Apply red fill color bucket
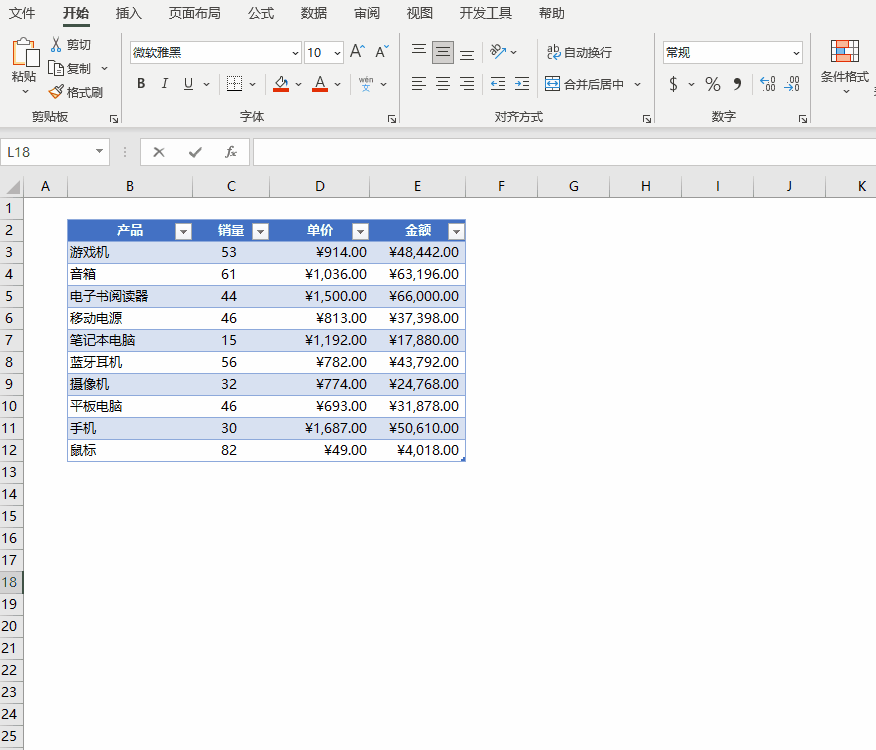This screenshot has height=750, width=876. 281,84
